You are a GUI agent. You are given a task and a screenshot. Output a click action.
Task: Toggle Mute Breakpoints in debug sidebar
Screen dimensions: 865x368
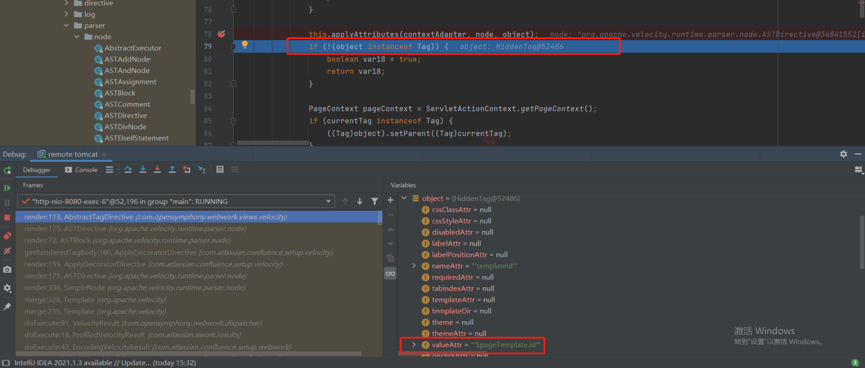pos(7,250)
